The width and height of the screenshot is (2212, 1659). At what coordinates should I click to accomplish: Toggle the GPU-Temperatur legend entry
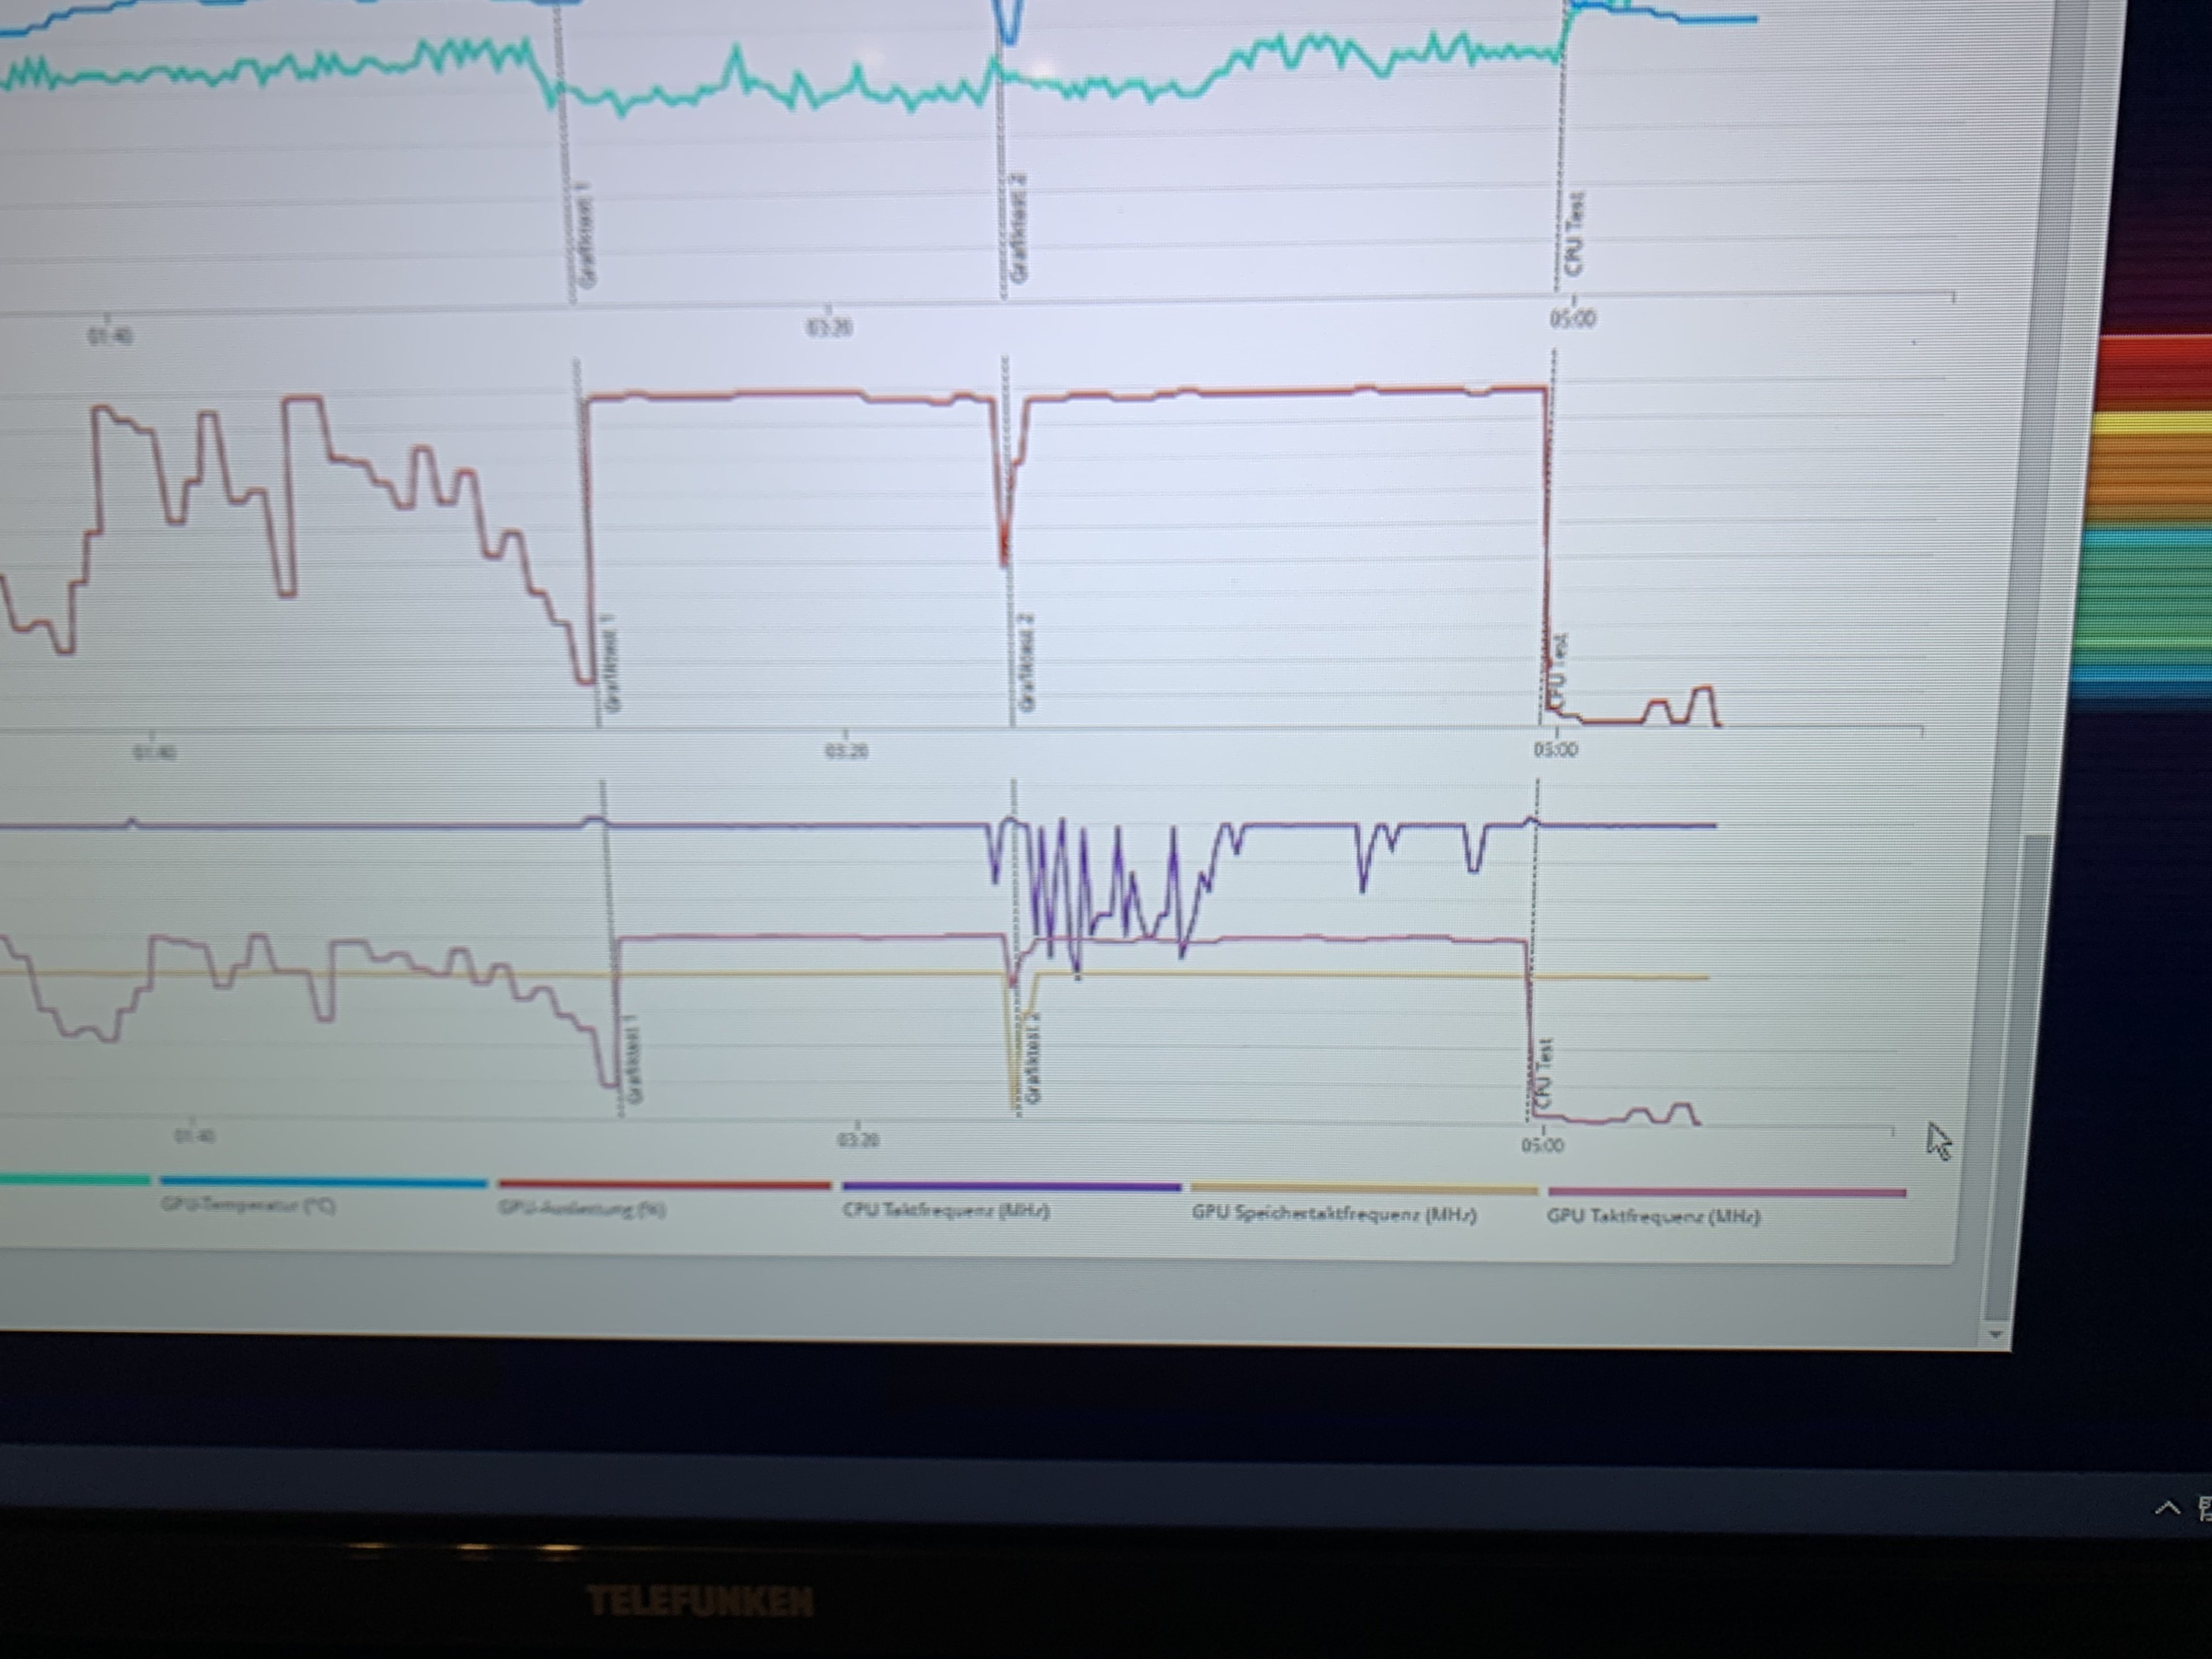[x=248, y=1205]
